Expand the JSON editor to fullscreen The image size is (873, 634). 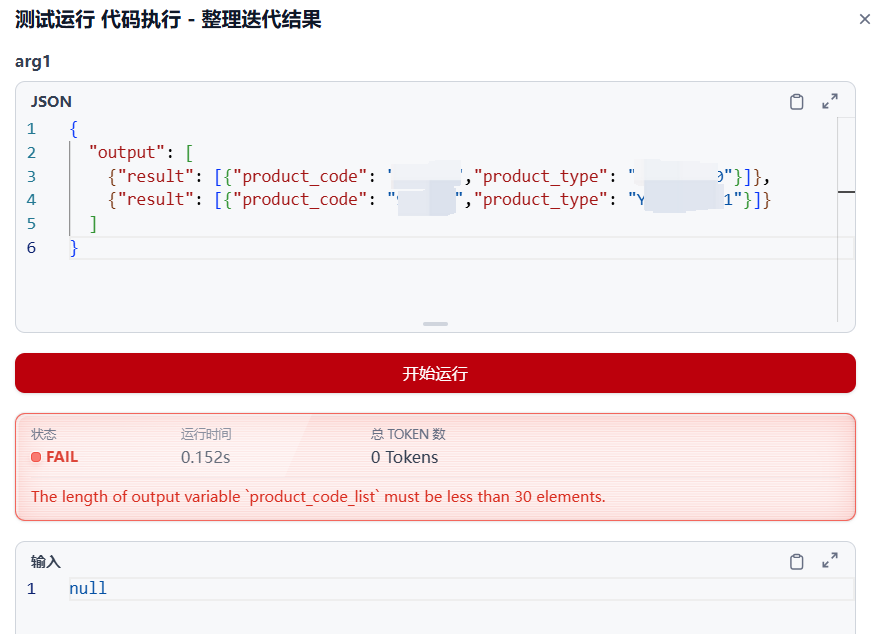coord(829,101)
